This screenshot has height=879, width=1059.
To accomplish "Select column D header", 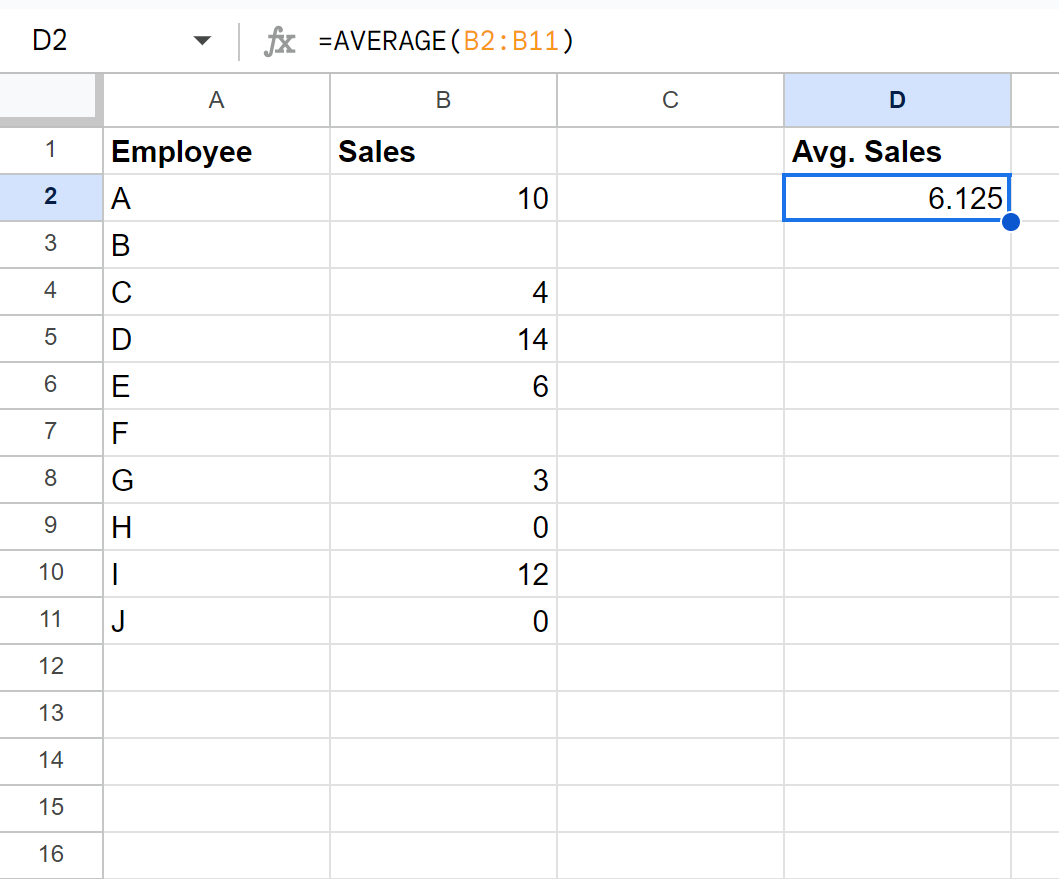I will pos(897,100).
